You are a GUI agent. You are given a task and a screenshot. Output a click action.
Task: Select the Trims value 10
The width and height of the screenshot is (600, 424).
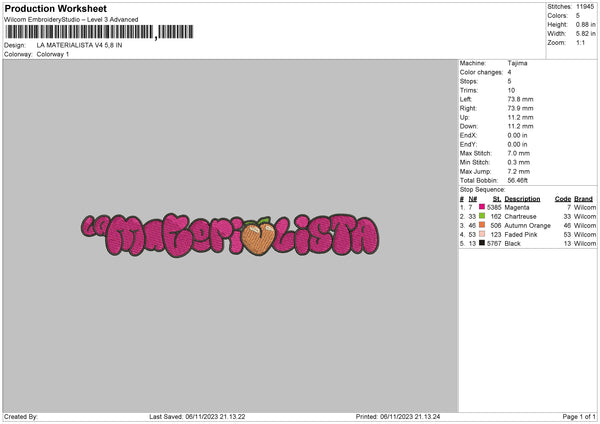pos(511,90)
